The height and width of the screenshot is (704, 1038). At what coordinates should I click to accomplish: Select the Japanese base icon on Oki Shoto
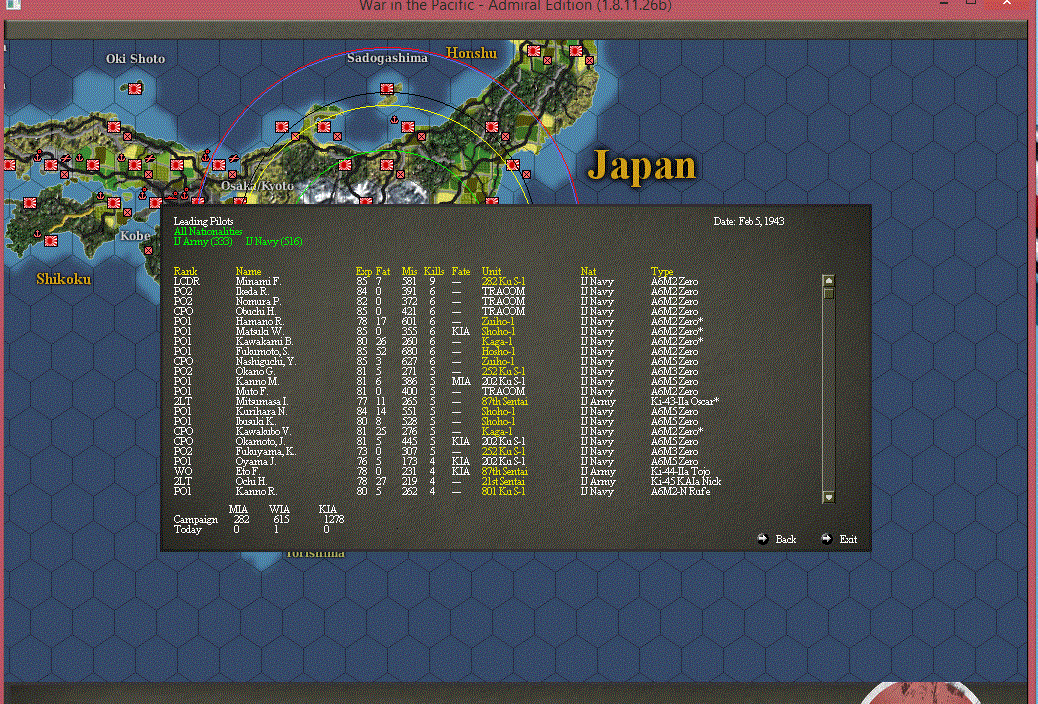pos(135,88)
